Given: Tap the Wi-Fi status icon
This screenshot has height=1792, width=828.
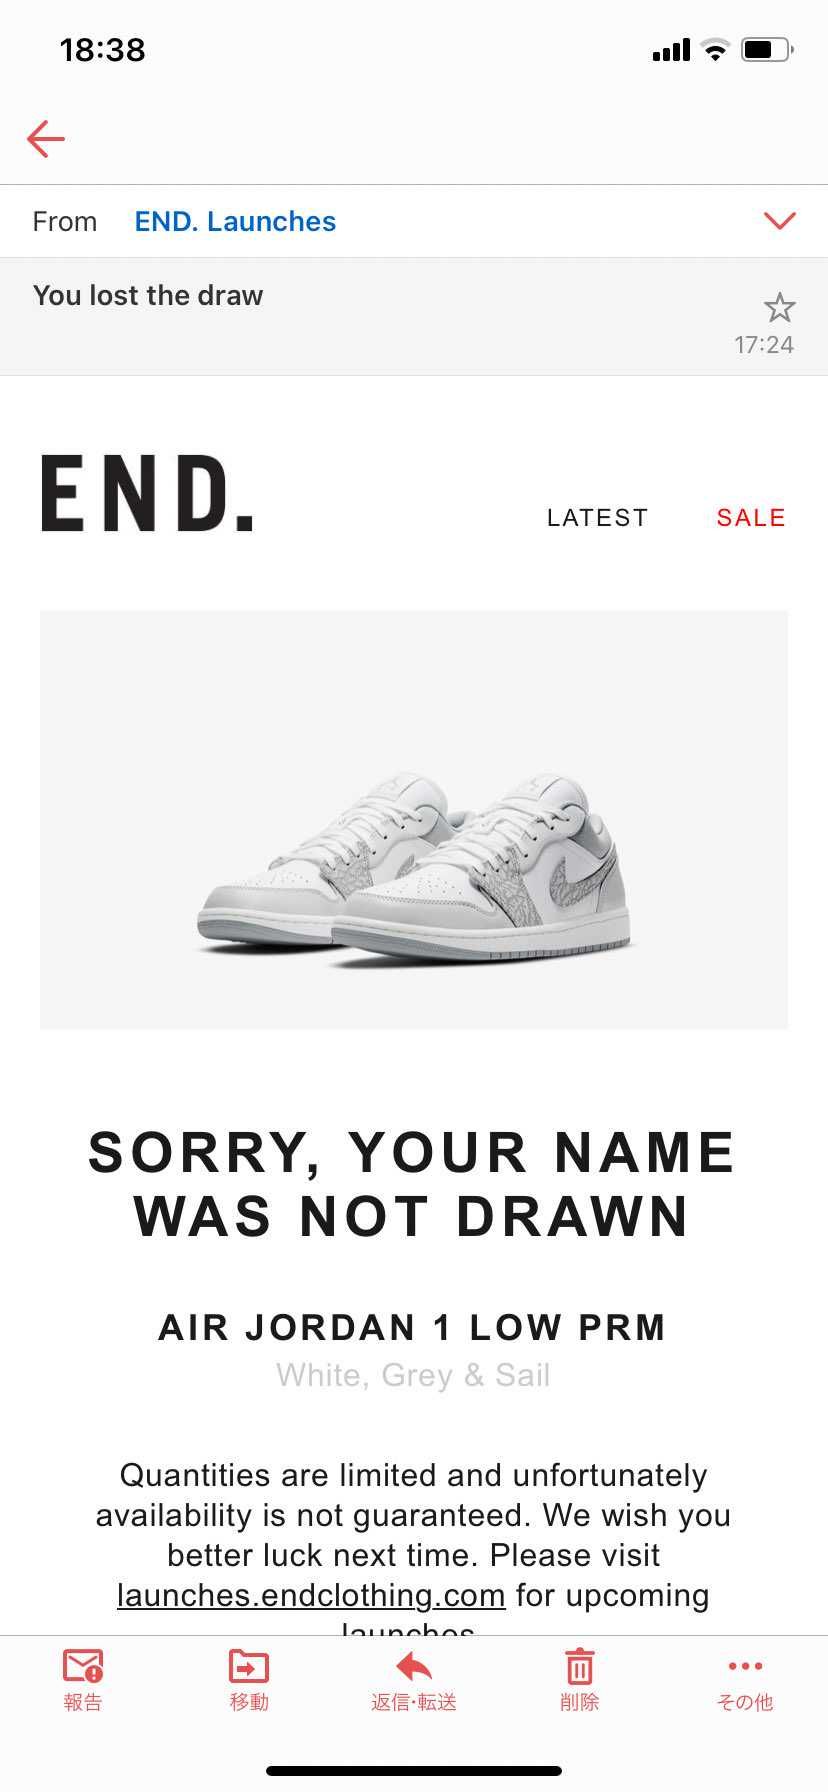Looking at the screenshot, I should (x=715, y=49).
